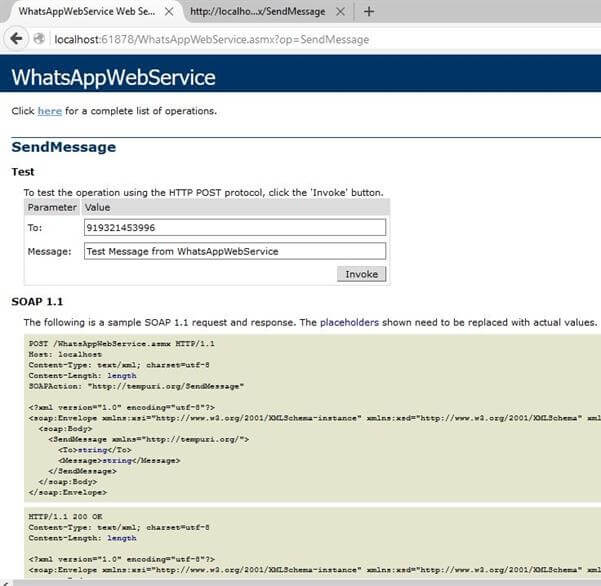The height and width of the screenshot is (586, 601).
Task: Click the 'POST /WhatsAppWebService.asmx HTTP/1.1' line
Action: 122,344
